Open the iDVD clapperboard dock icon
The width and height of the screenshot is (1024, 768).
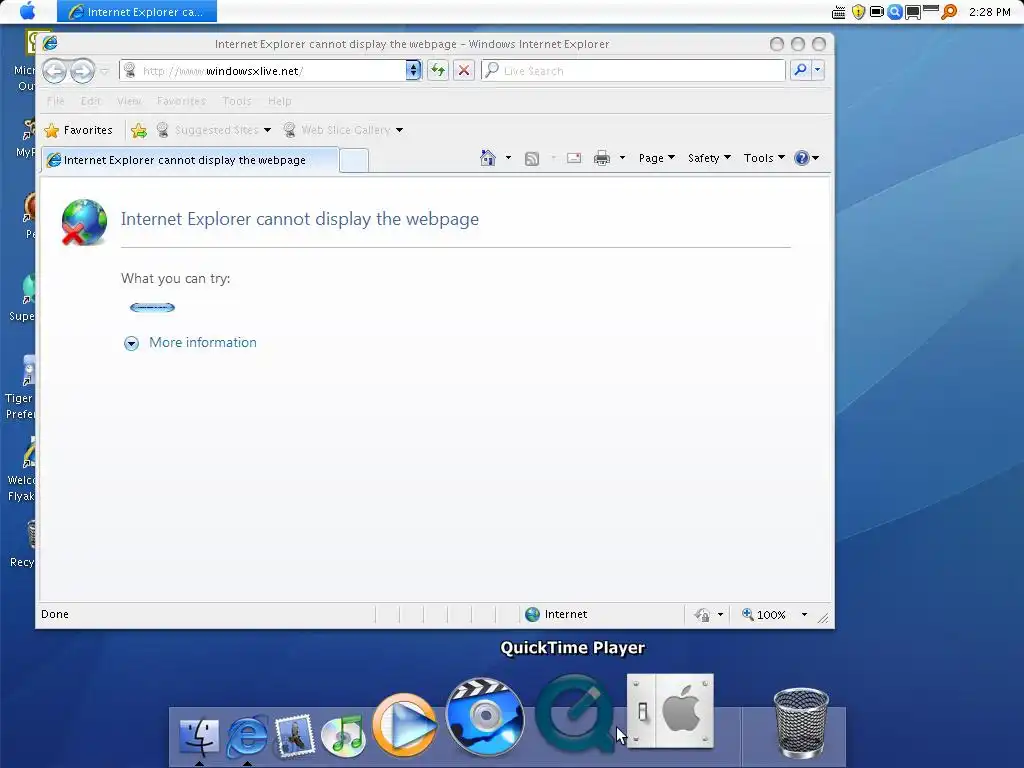[x=485, y=716]
